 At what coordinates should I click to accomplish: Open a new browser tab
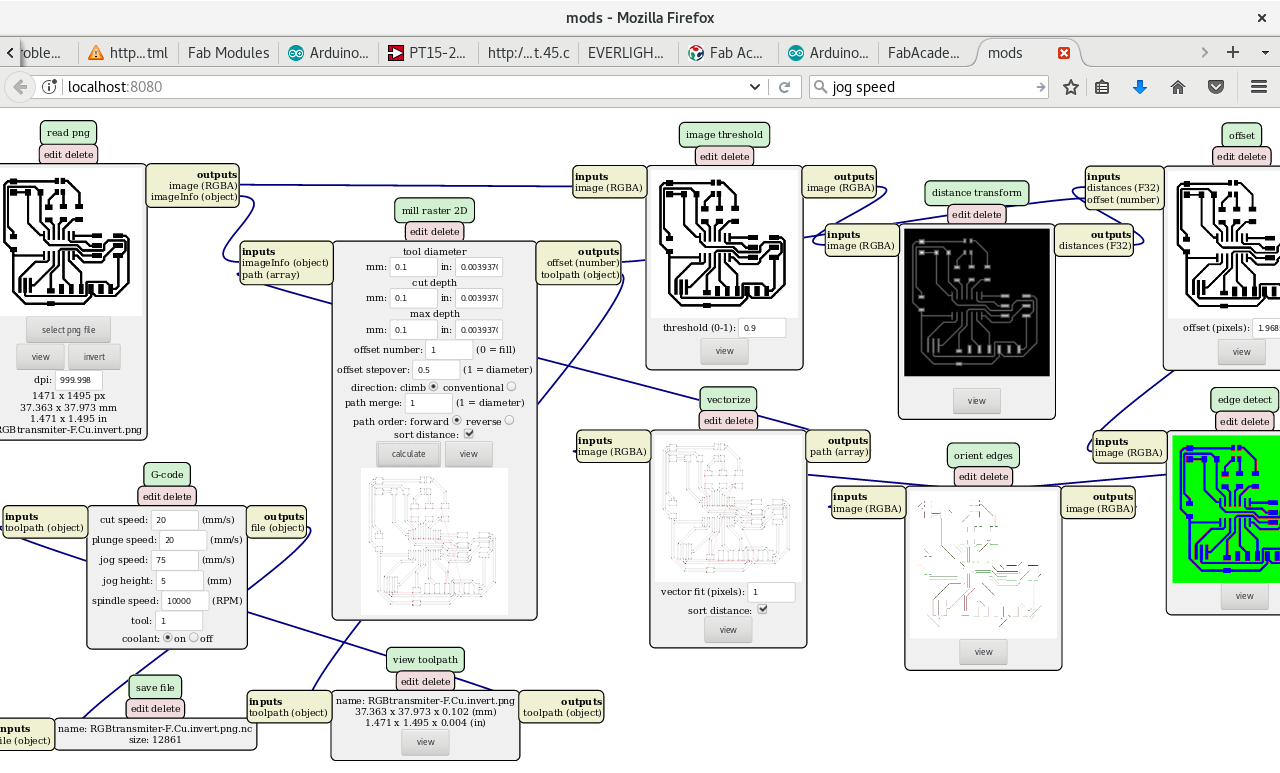pos(1233,52)
